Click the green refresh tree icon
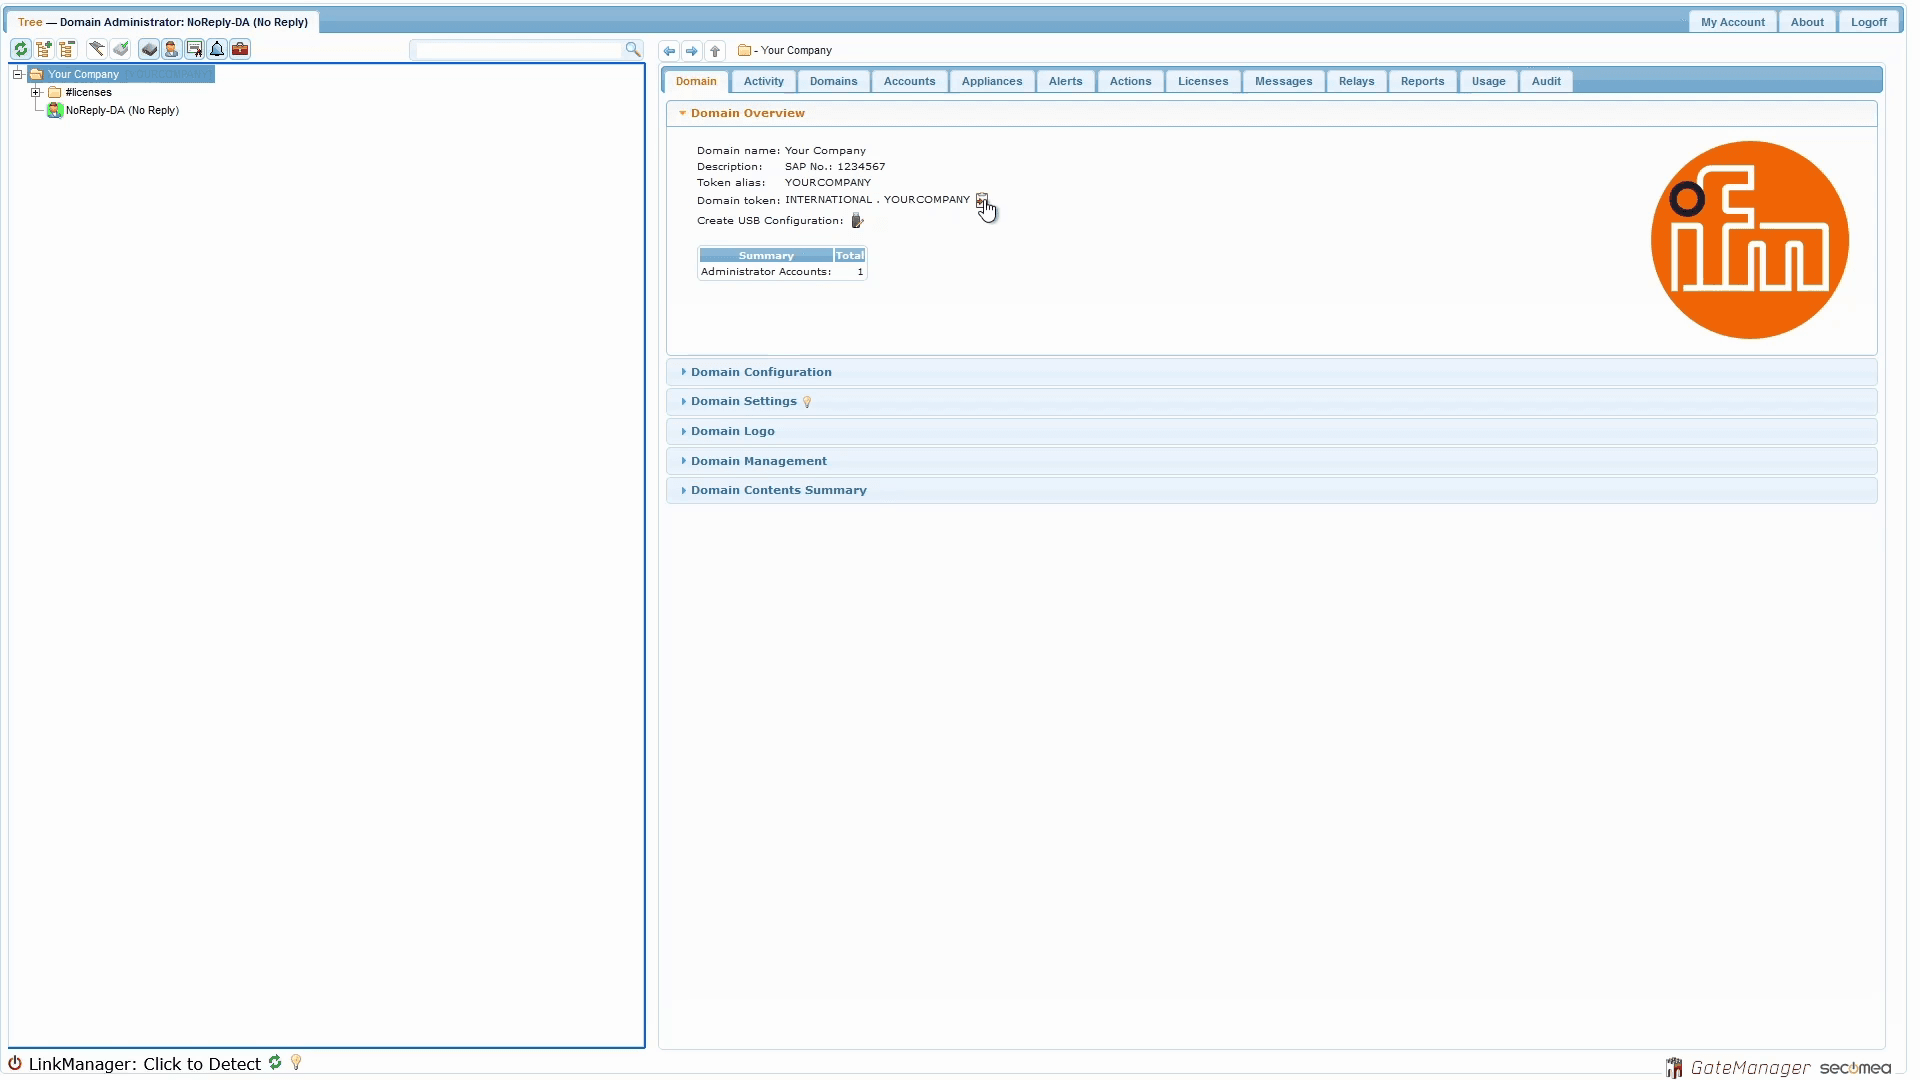Screen dimensions: 1920x1080 click(x=20, y=49)
